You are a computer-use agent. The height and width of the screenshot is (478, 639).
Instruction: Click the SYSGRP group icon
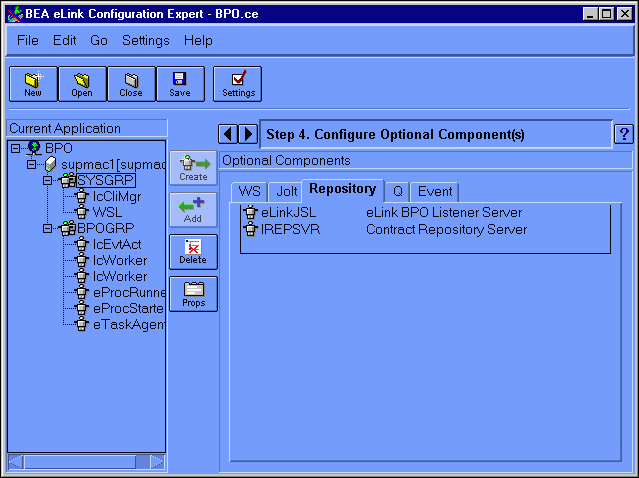[68, 180]
